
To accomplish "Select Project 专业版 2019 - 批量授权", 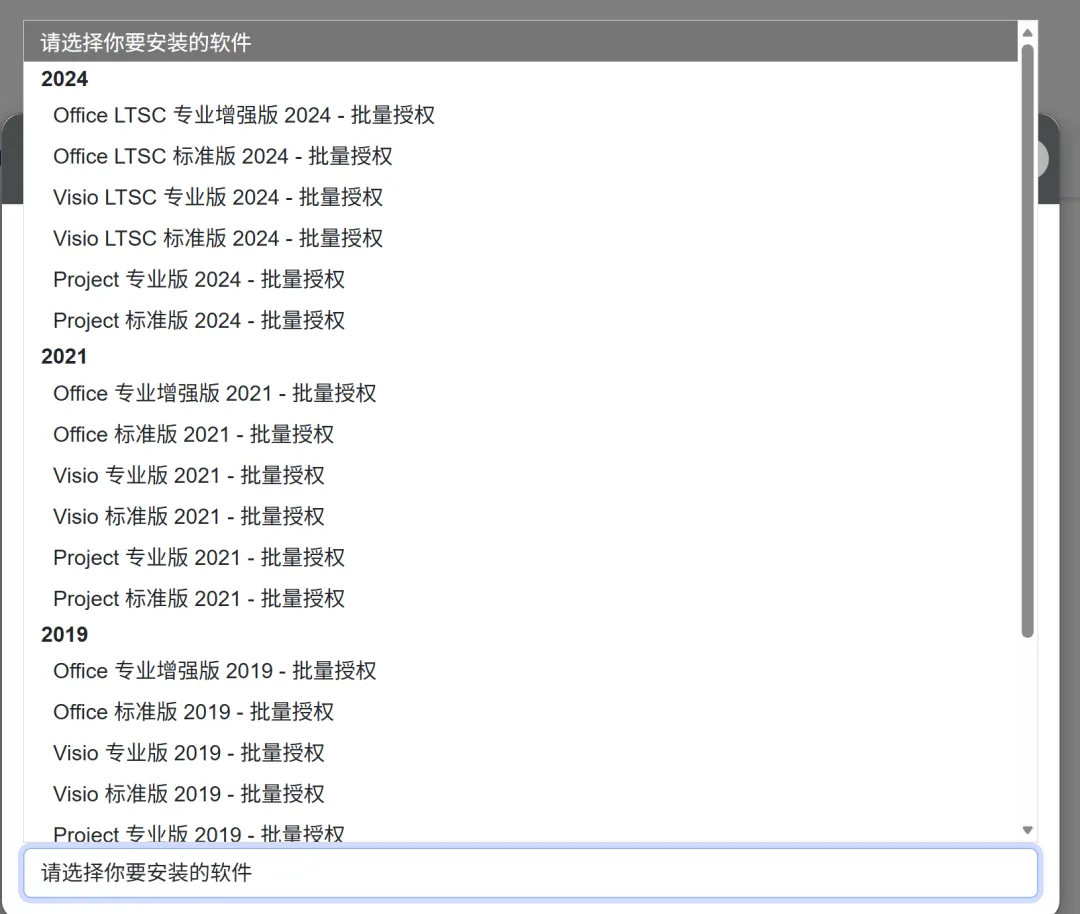I will pyautogui.click(x=521, y=830).
